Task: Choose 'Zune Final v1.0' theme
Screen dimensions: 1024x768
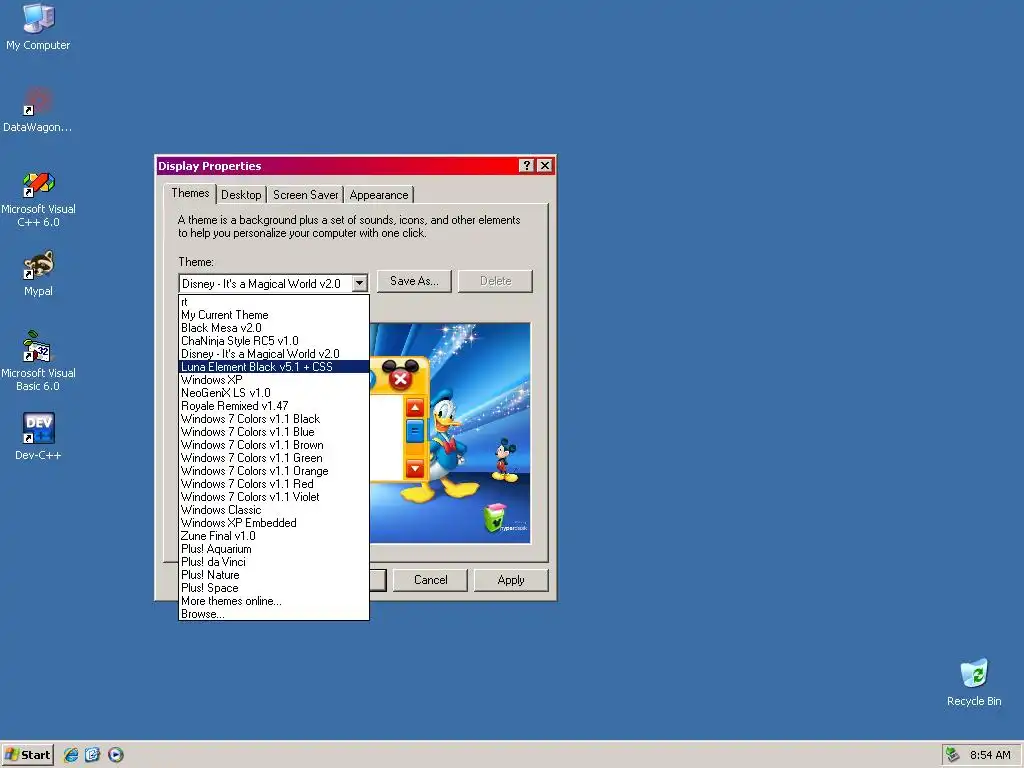Action: coord(274,536)
